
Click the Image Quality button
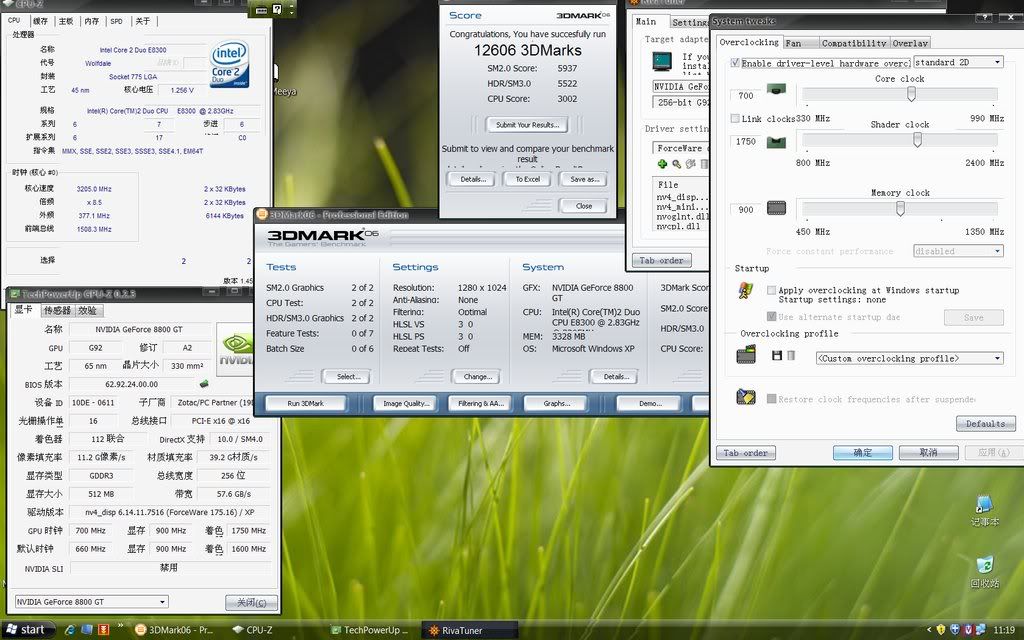pyautogui.click(x=406, y=403)
